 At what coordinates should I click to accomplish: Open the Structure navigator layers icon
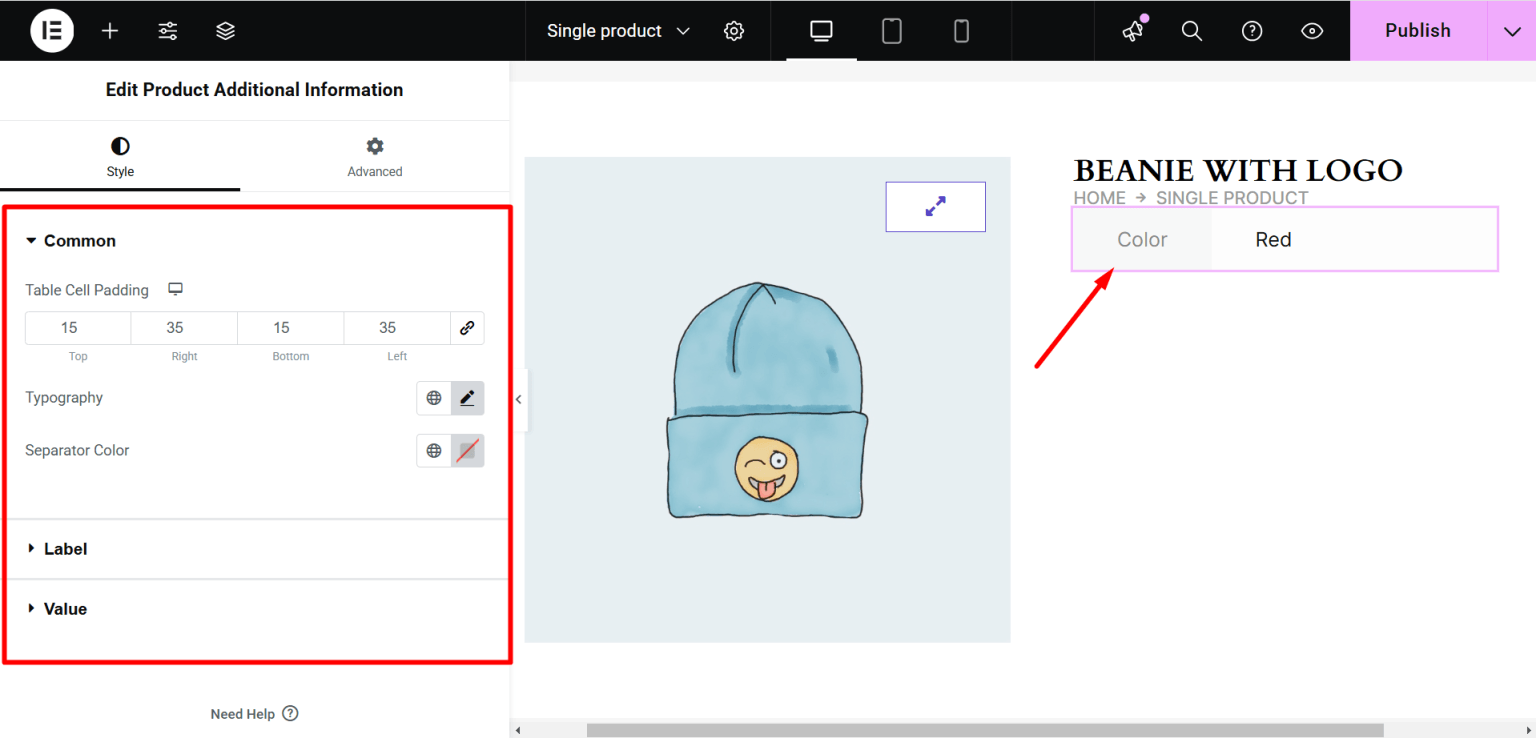(x=225, y=30)
